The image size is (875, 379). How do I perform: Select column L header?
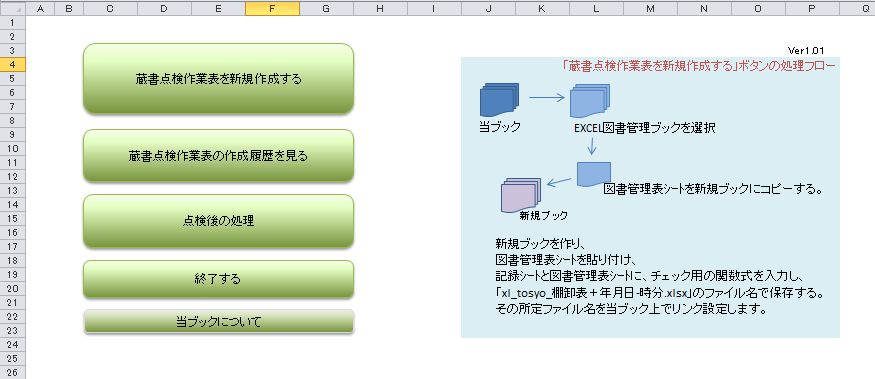tap(596, 8)
